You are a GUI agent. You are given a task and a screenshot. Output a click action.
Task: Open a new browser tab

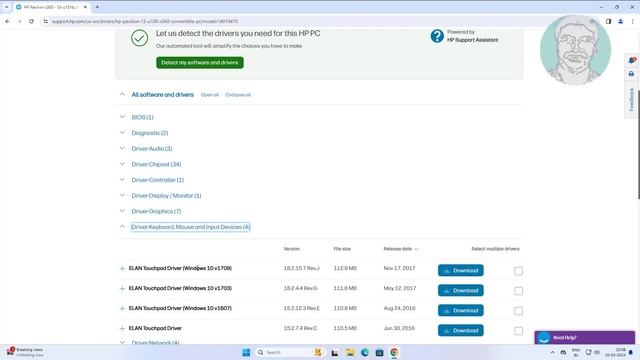point(97,7)
